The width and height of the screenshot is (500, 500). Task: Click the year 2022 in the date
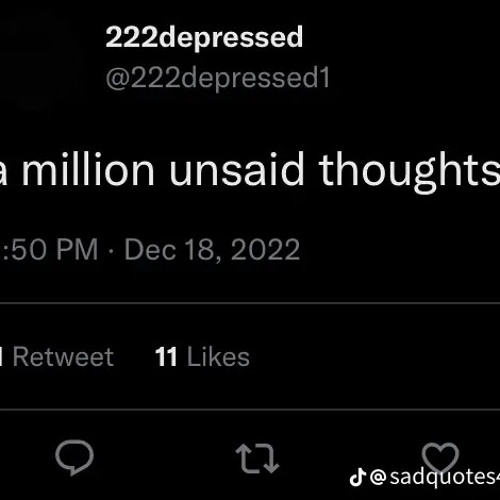[x=265, y=250]
